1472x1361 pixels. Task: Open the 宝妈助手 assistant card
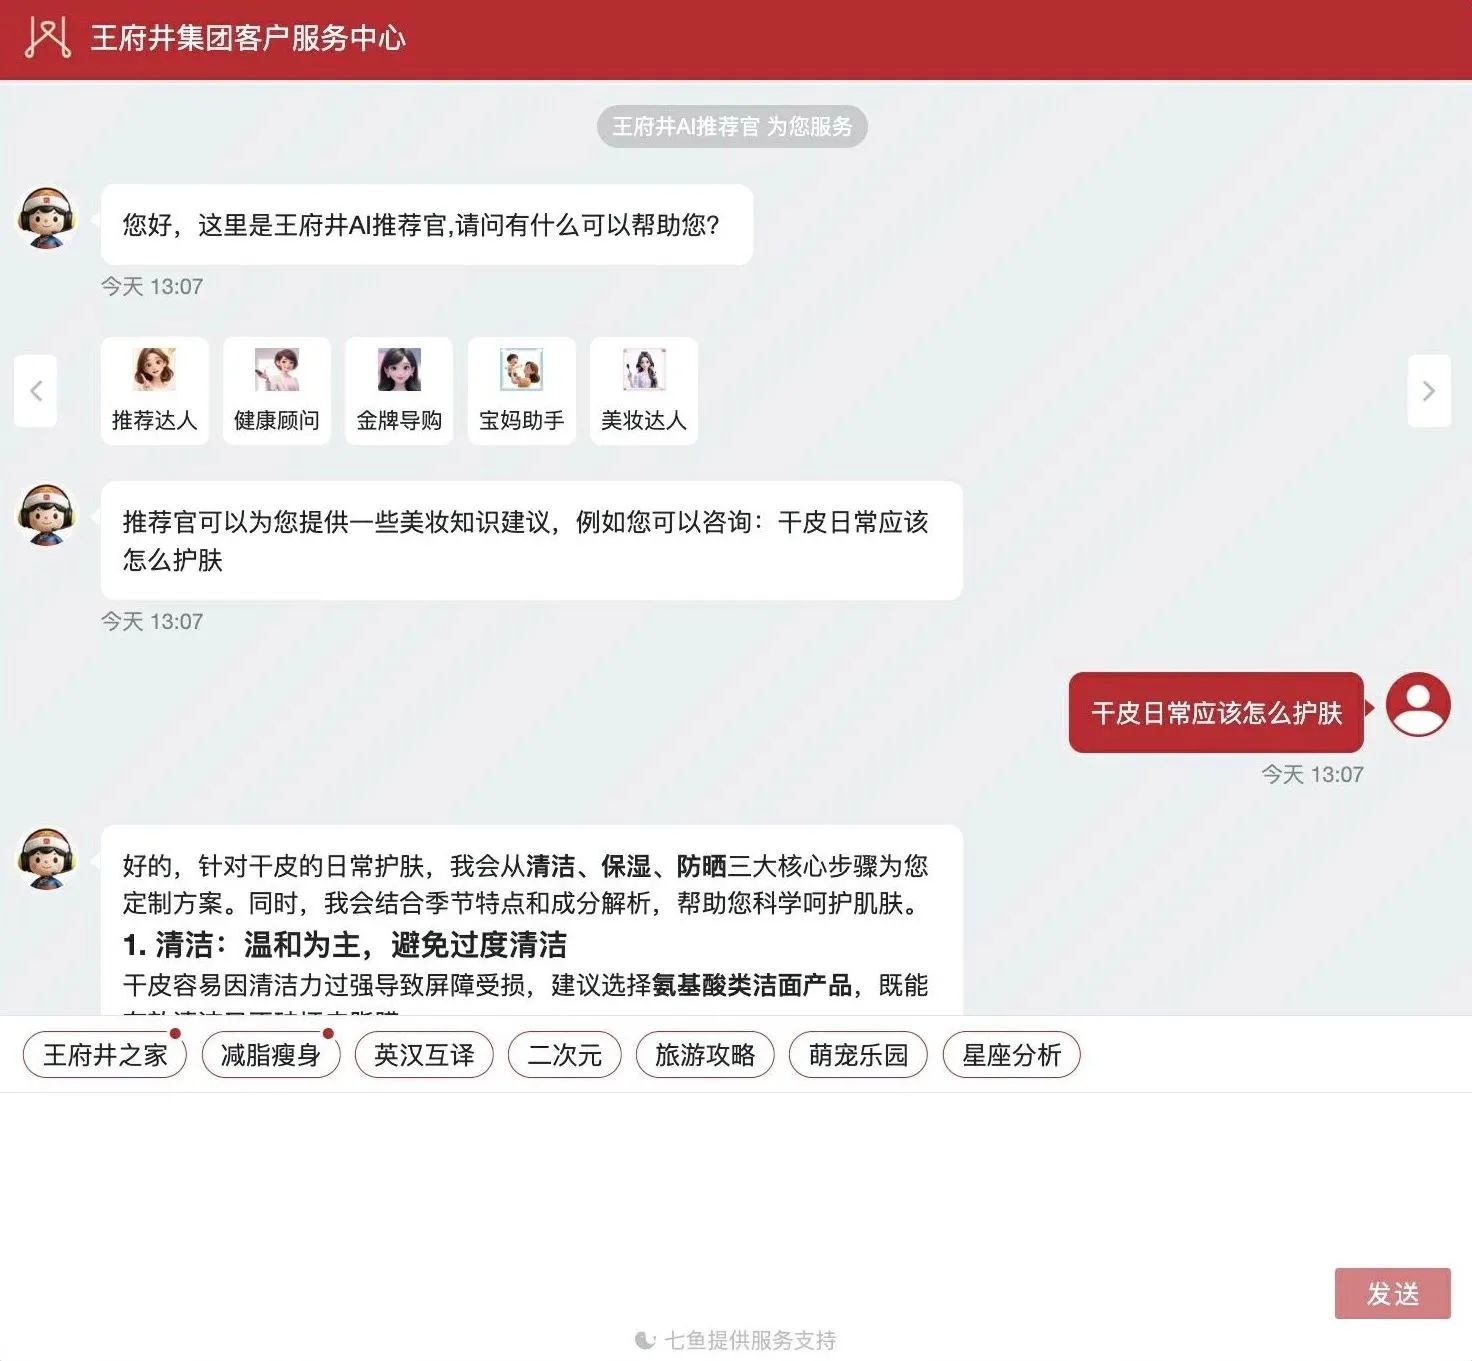(522, 391)
